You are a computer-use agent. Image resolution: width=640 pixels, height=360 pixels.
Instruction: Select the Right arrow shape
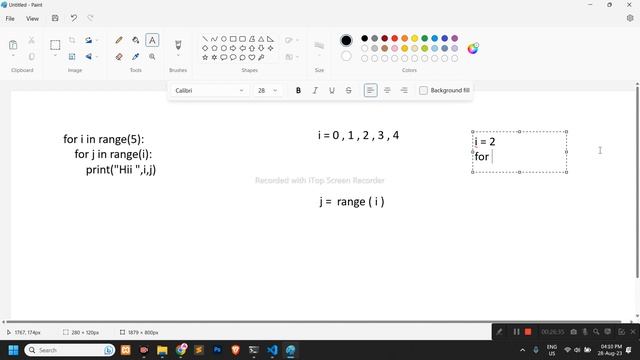tap(233, 48)
